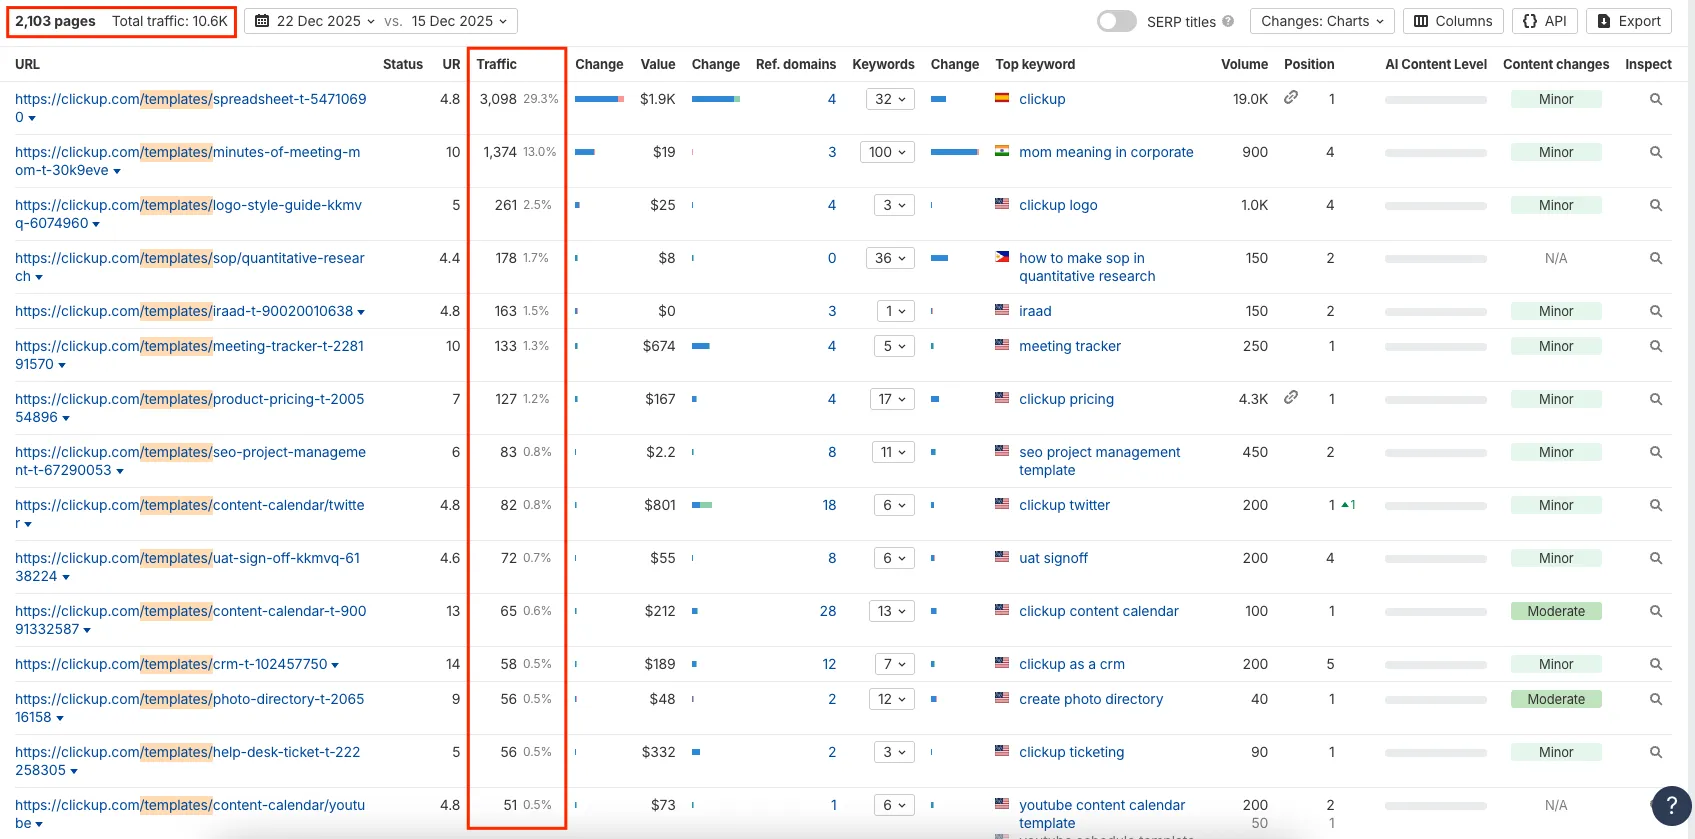This screenshot has width=1695, height=839.
Task: Click the inspect magnifier for spreadsheet template row
Action: pyautogui.click(x=1655, y=99)
